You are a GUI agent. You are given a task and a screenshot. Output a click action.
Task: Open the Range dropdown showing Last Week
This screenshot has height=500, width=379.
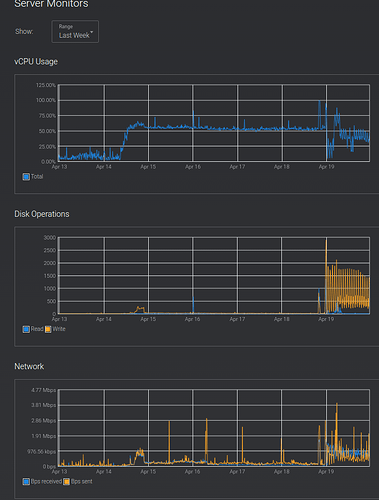pos(75,32)
